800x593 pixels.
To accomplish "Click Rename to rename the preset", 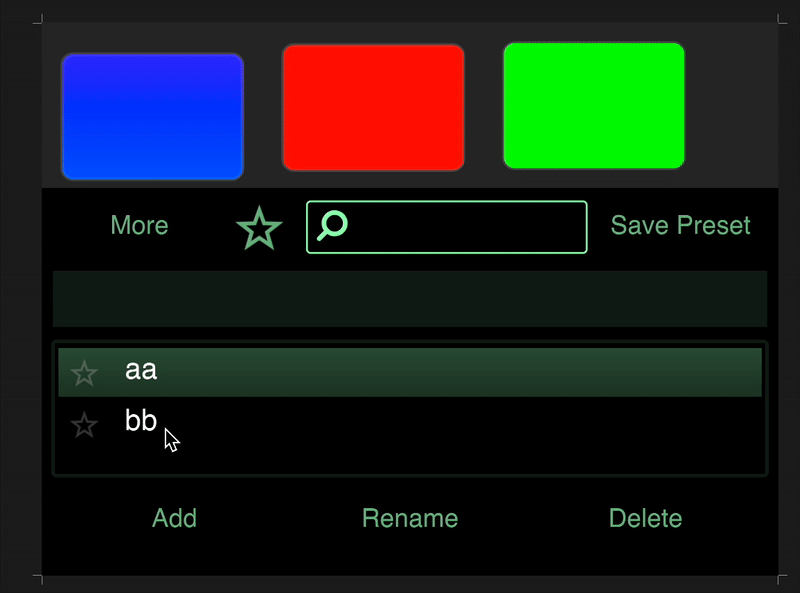I will pos(410,519).
